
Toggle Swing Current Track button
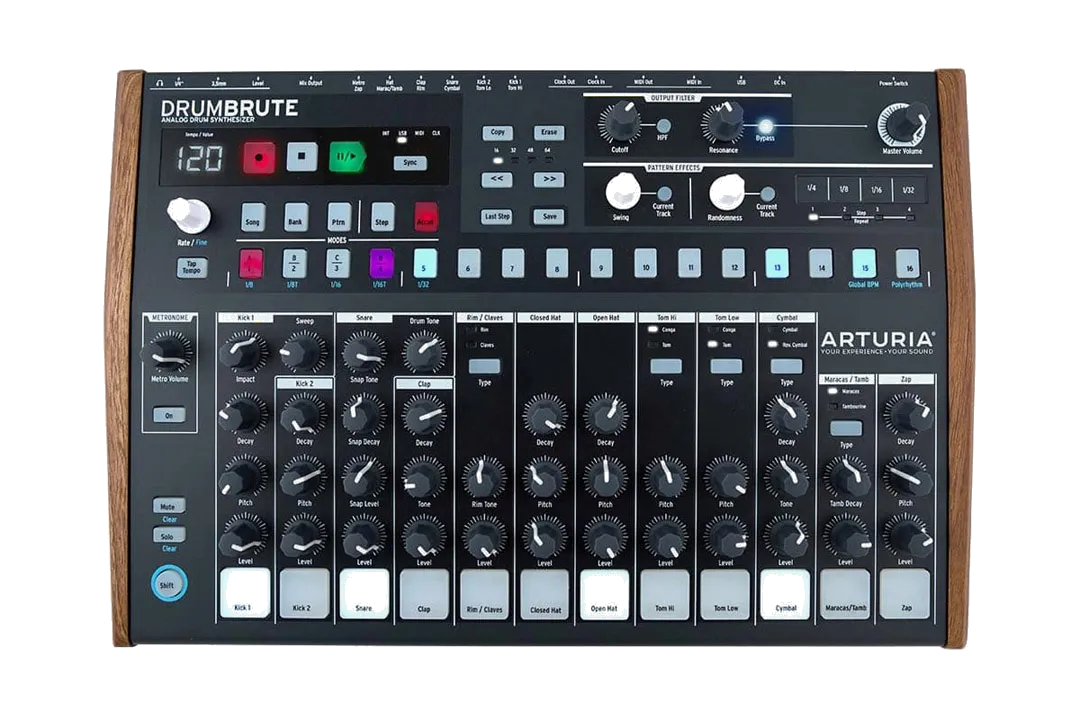click(664, 194)
